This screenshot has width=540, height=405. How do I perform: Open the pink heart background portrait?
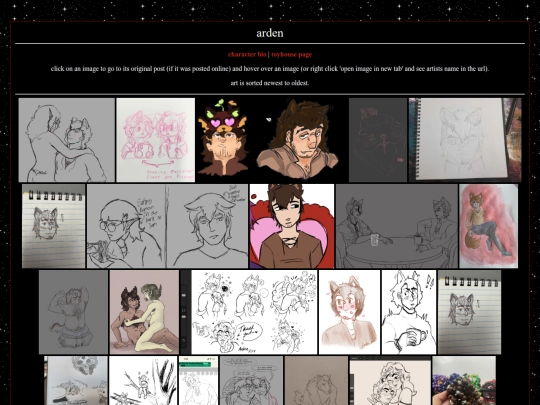click(x=292, y=226)
